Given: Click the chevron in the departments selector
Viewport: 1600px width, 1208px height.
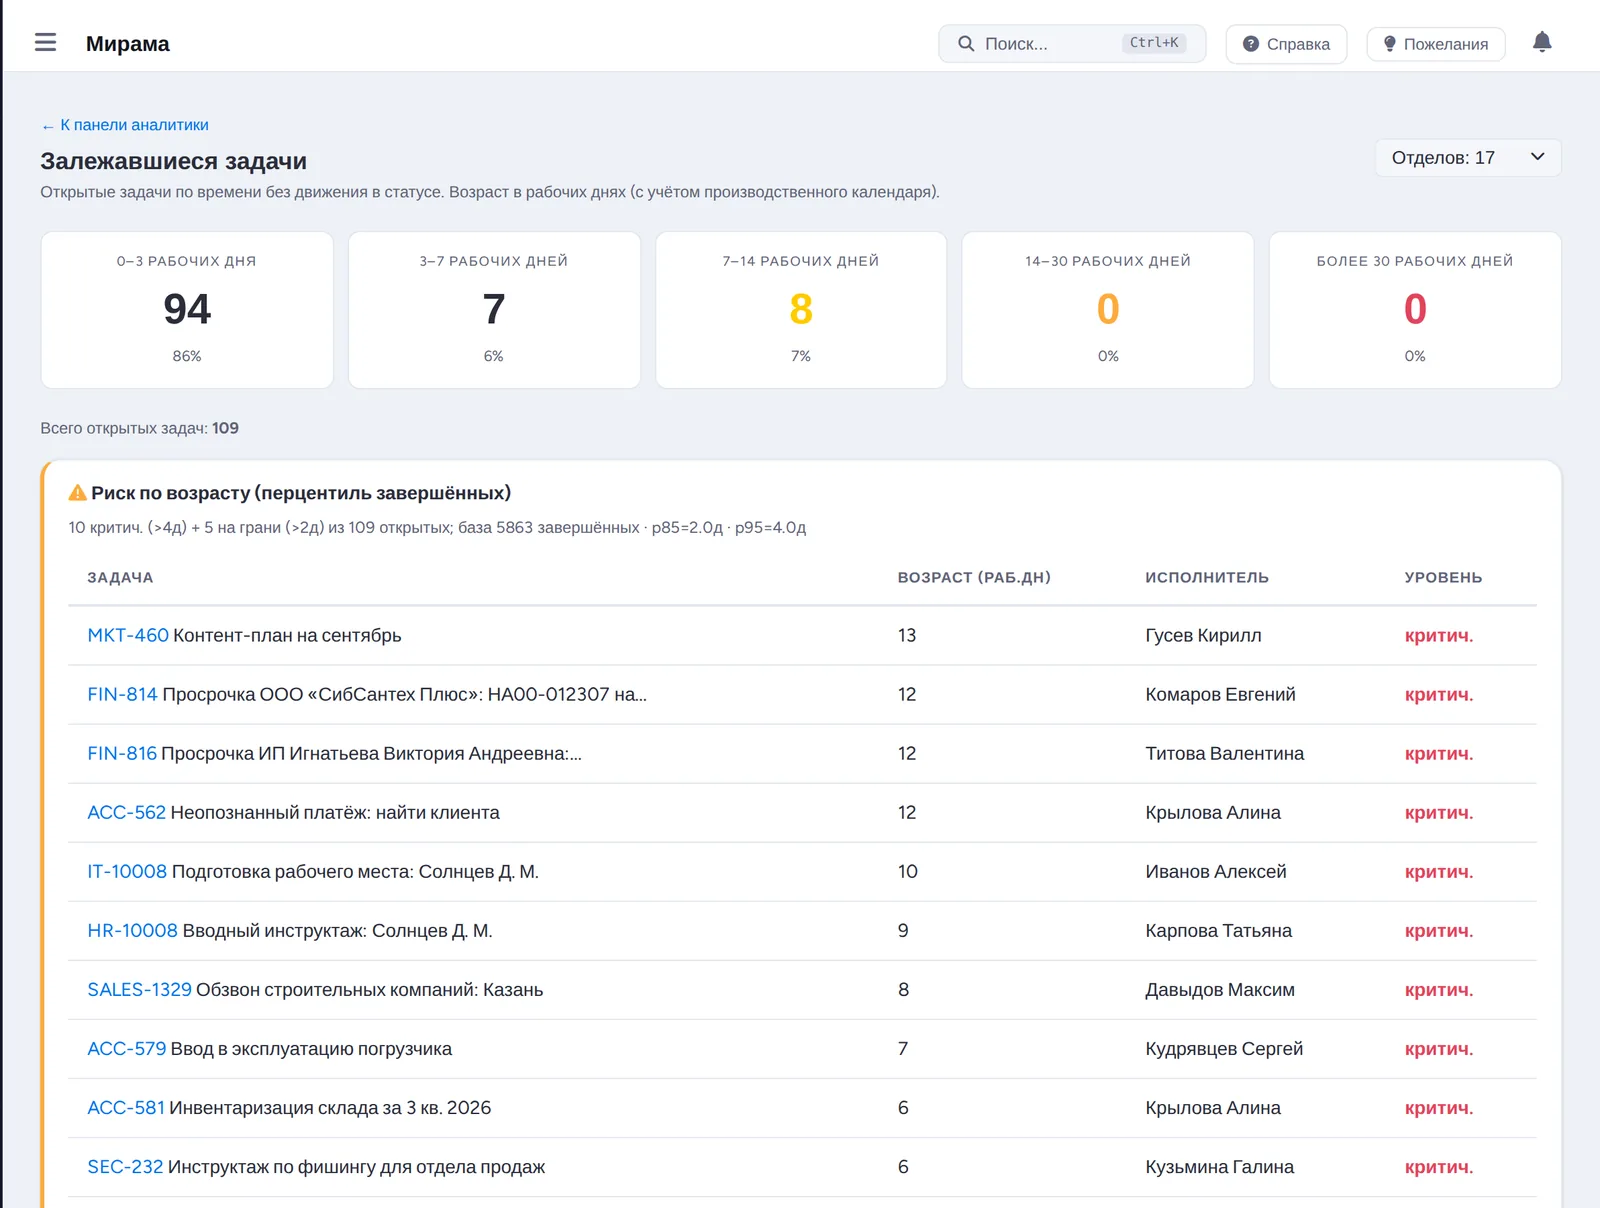Looking at the screenshot, I should (x=1537, y=157).
